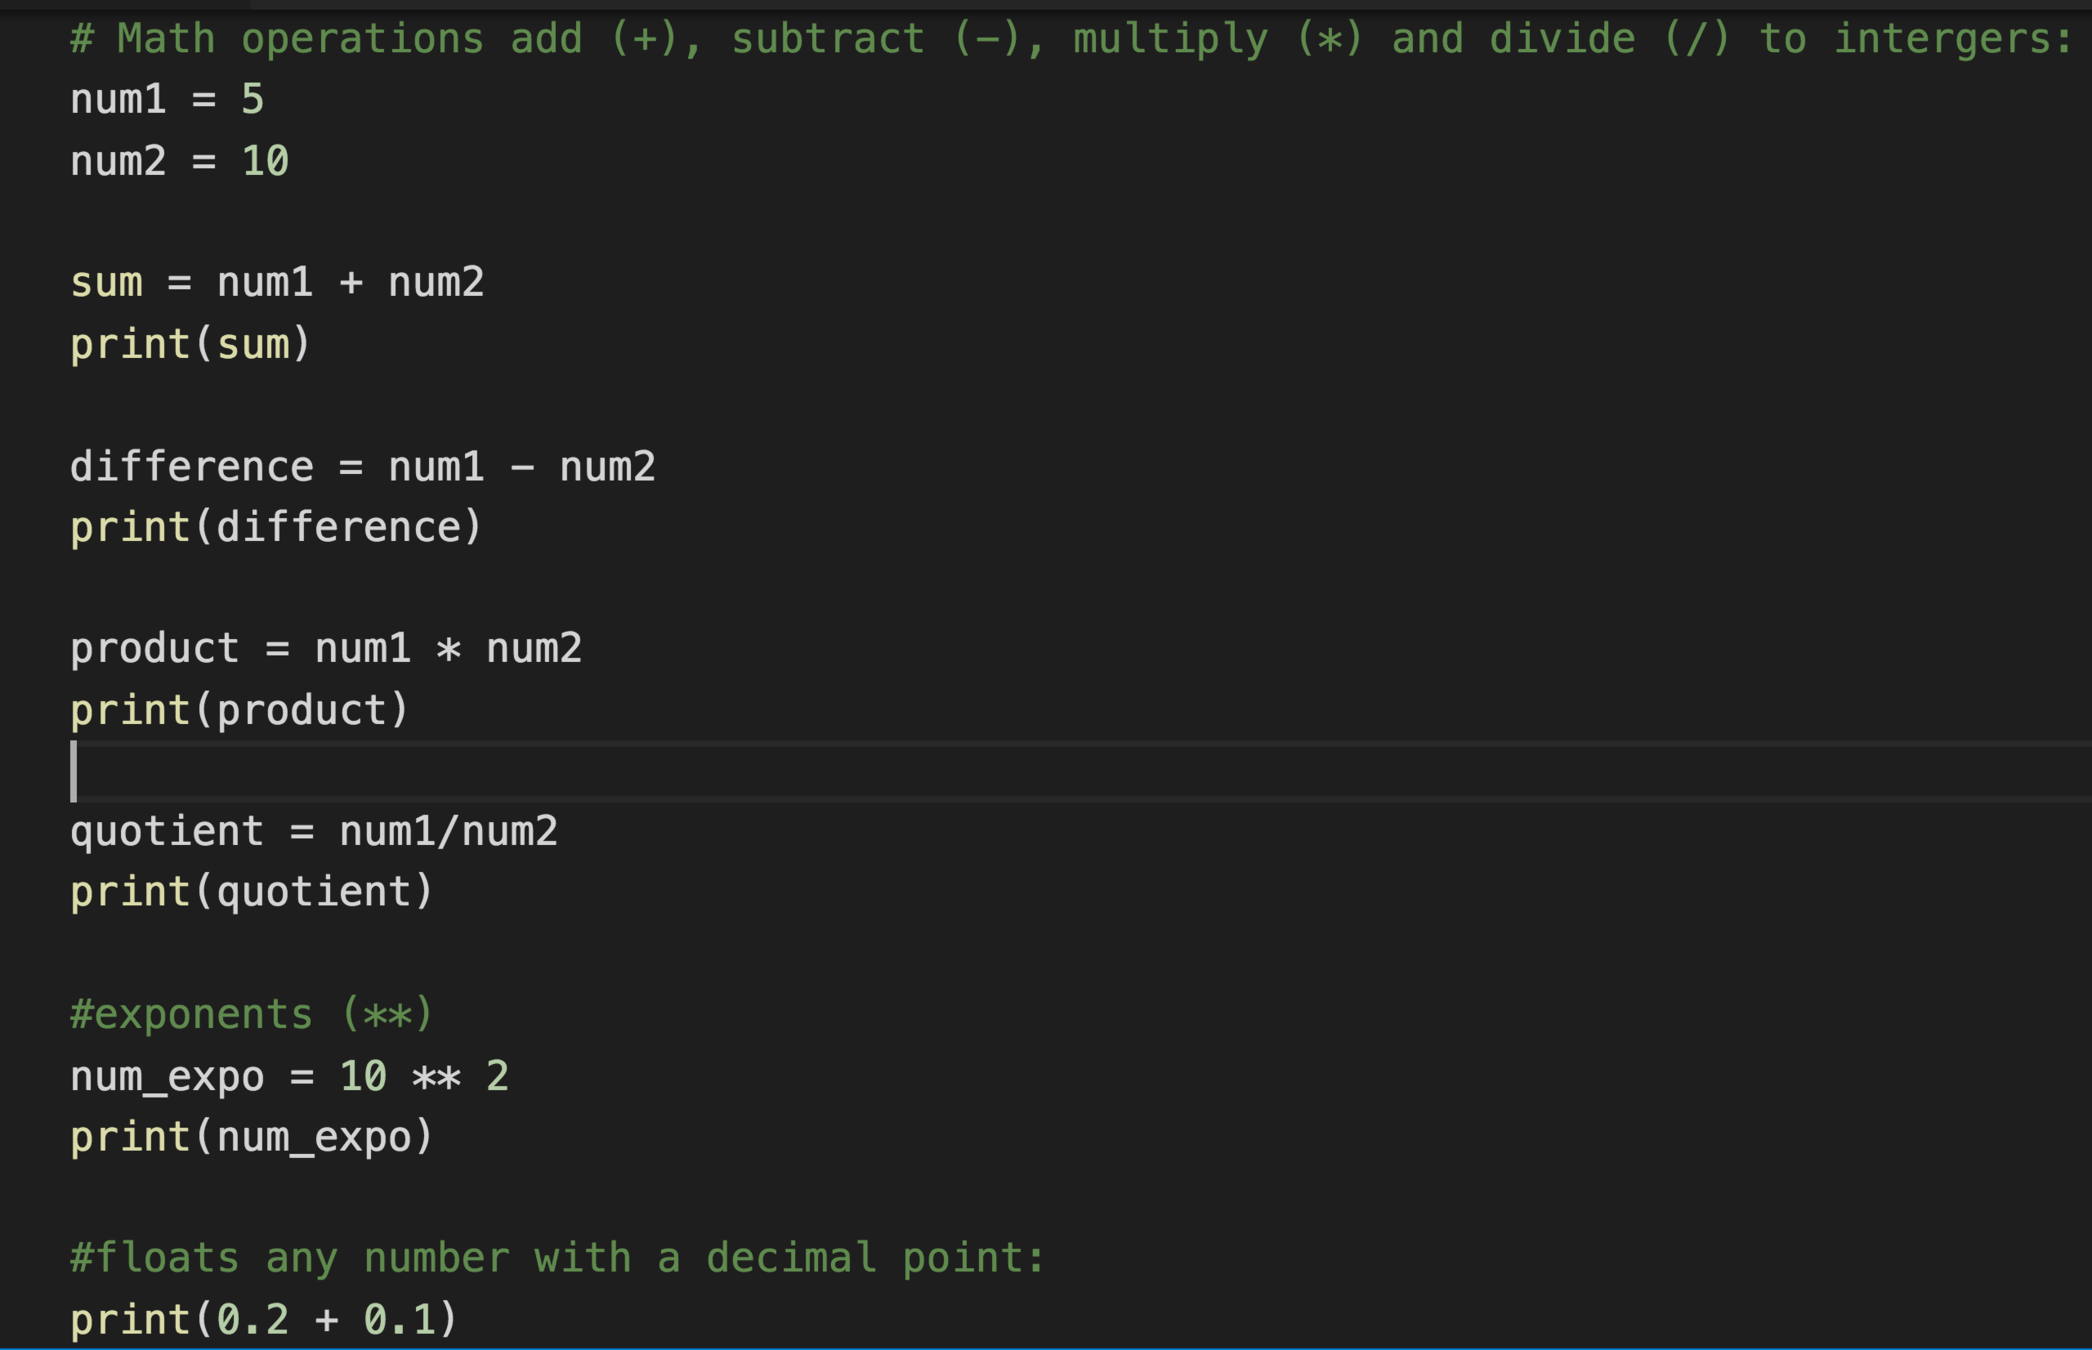Click the double asterisk exponent operator
This screenshot has height=1350, width=2092.
click(437, 1078)
